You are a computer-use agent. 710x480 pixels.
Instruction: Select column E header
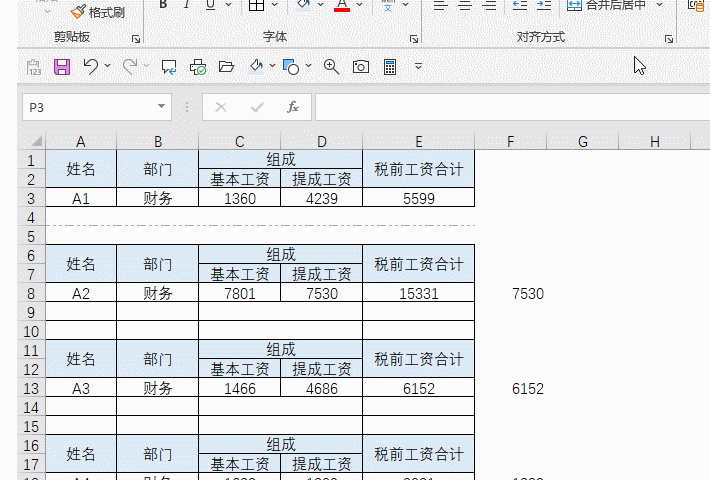(x=418, y=142)
